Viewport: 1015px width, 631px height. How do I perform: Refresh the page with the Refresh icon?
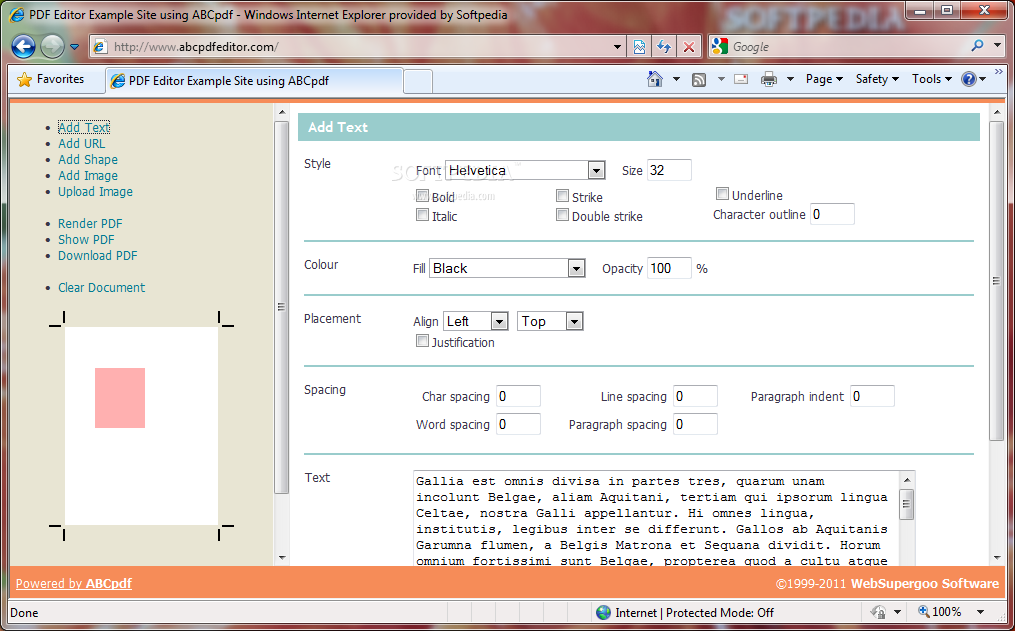coord(664,47)
